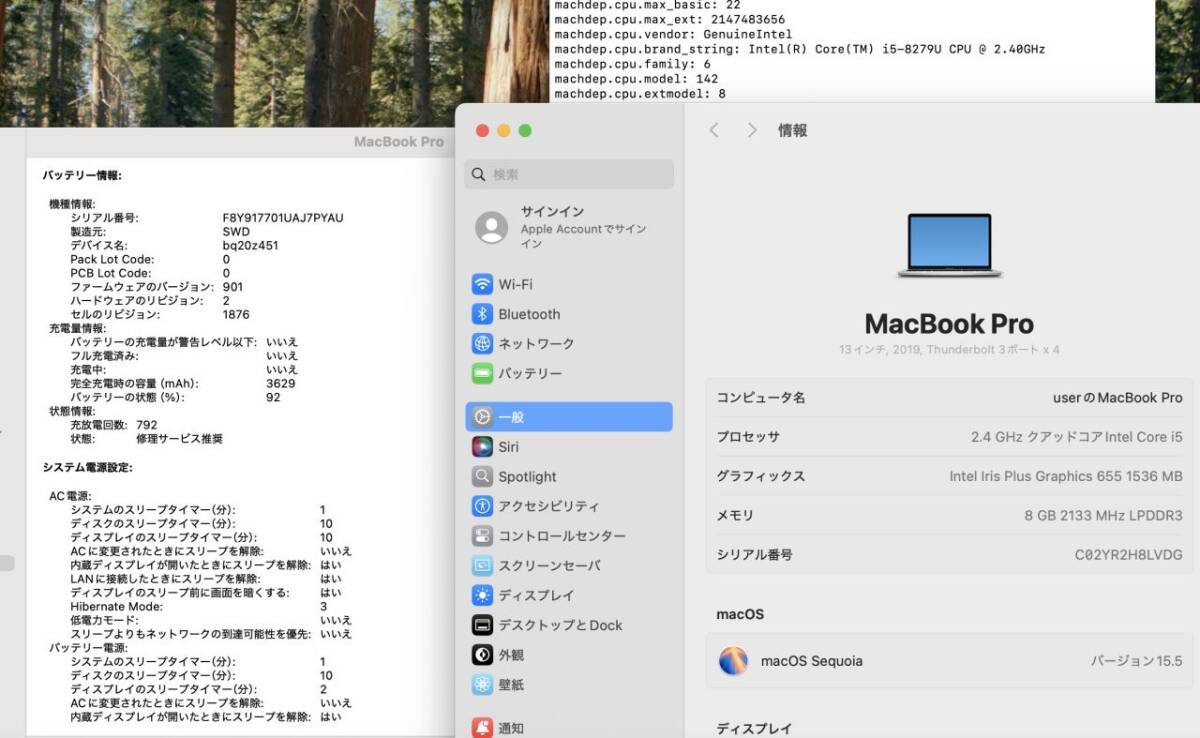Open the Spotlight settings icon
Image resolution: width=1200 pixels, height=738 pixels.
481,476
